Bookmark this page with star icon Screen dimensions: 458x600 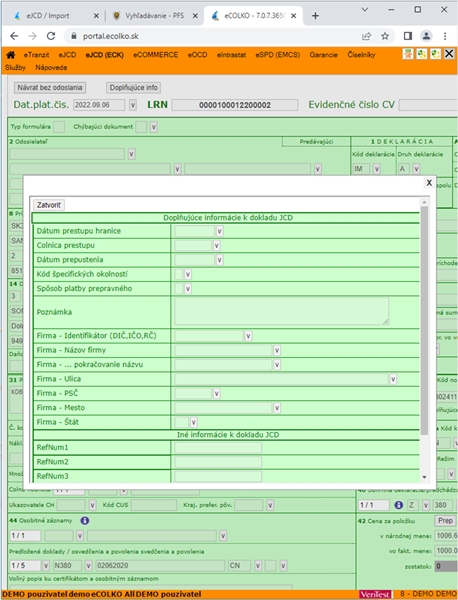[x=385, y=36]
